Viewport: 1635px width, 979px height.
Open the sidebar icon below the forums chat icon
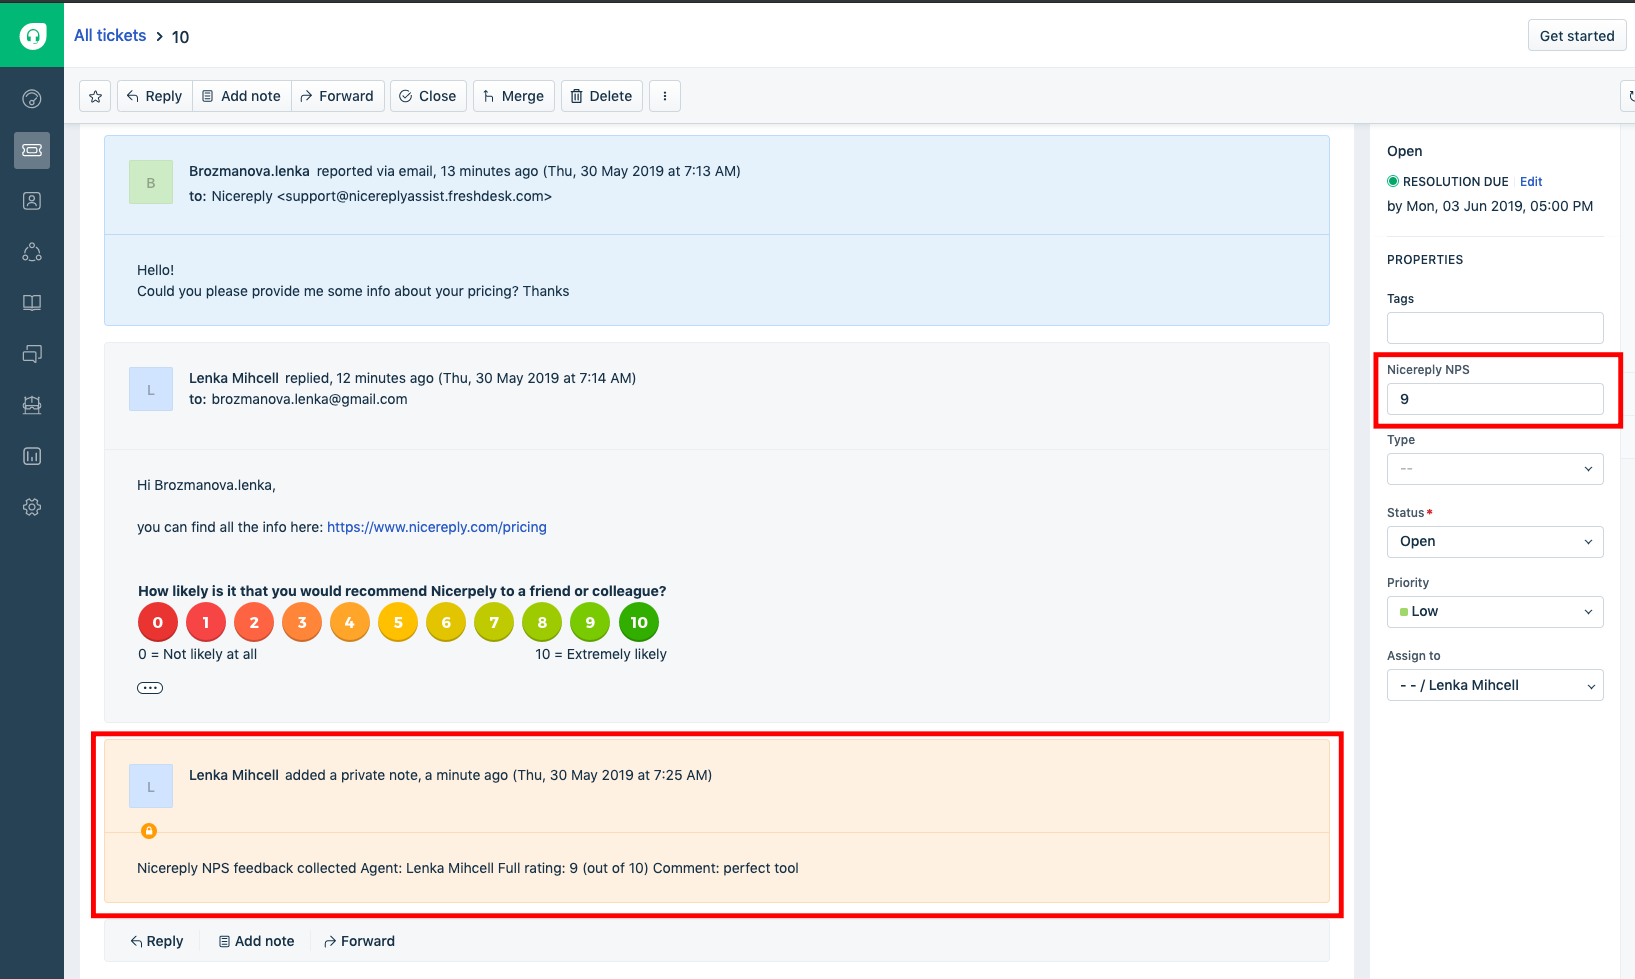[32, 405]
